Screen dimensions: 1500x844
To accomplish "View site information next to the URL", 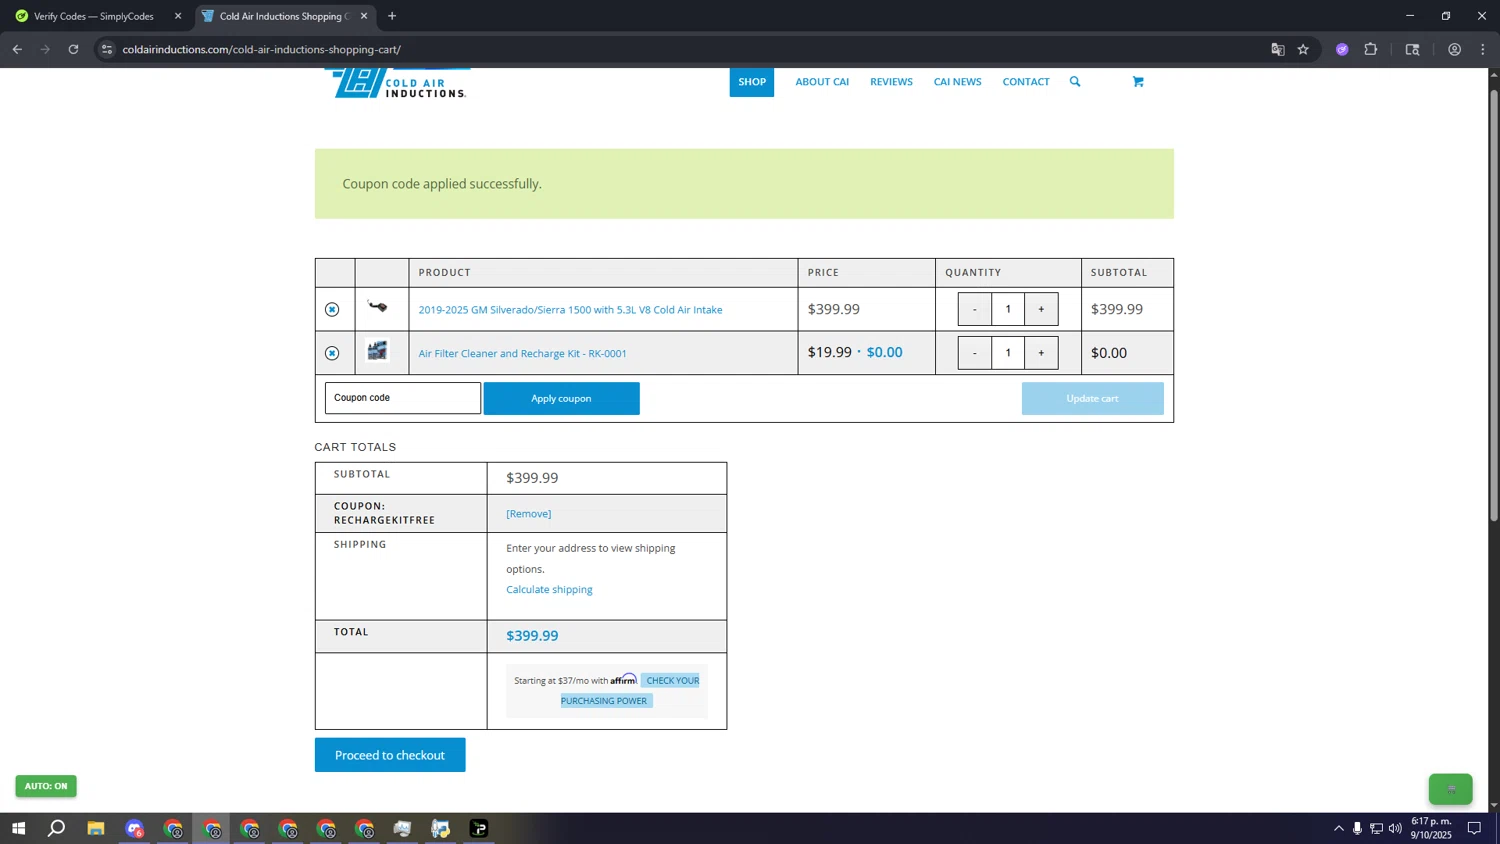I will (107, 49).
